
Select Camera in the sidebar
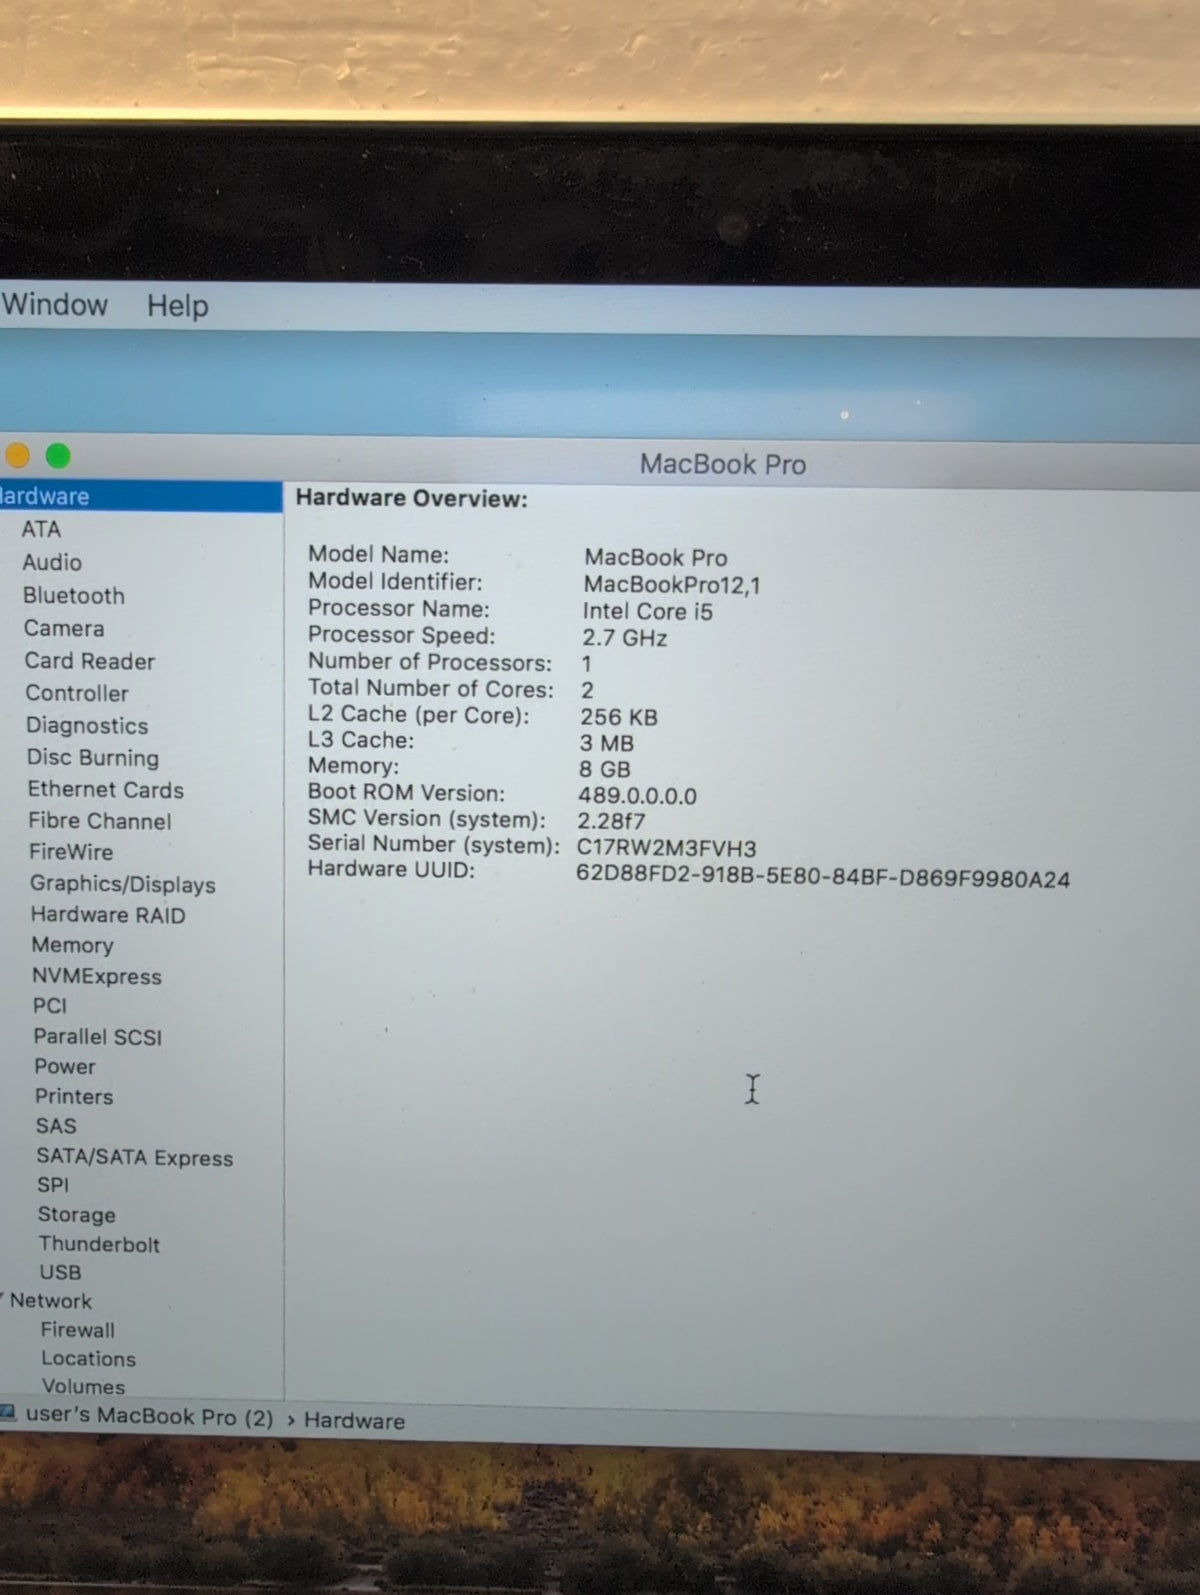tap(64, 628)
